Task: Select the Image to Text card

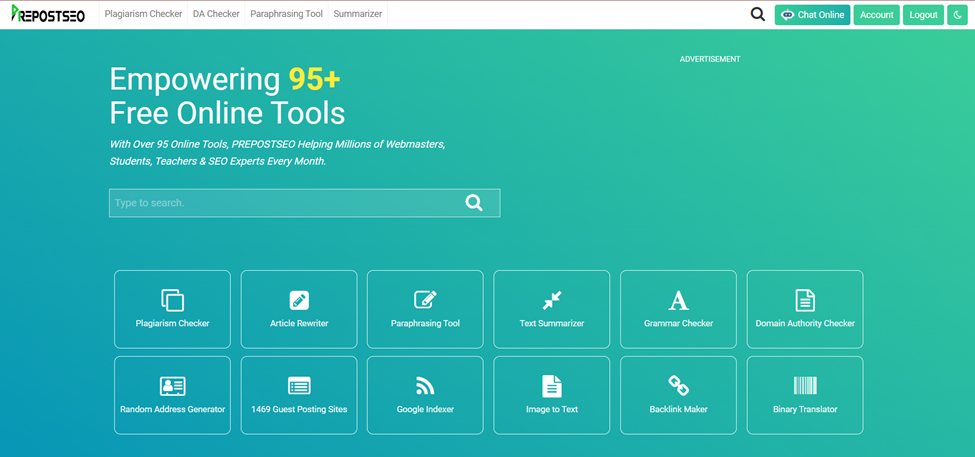Action: click(552, 395)
